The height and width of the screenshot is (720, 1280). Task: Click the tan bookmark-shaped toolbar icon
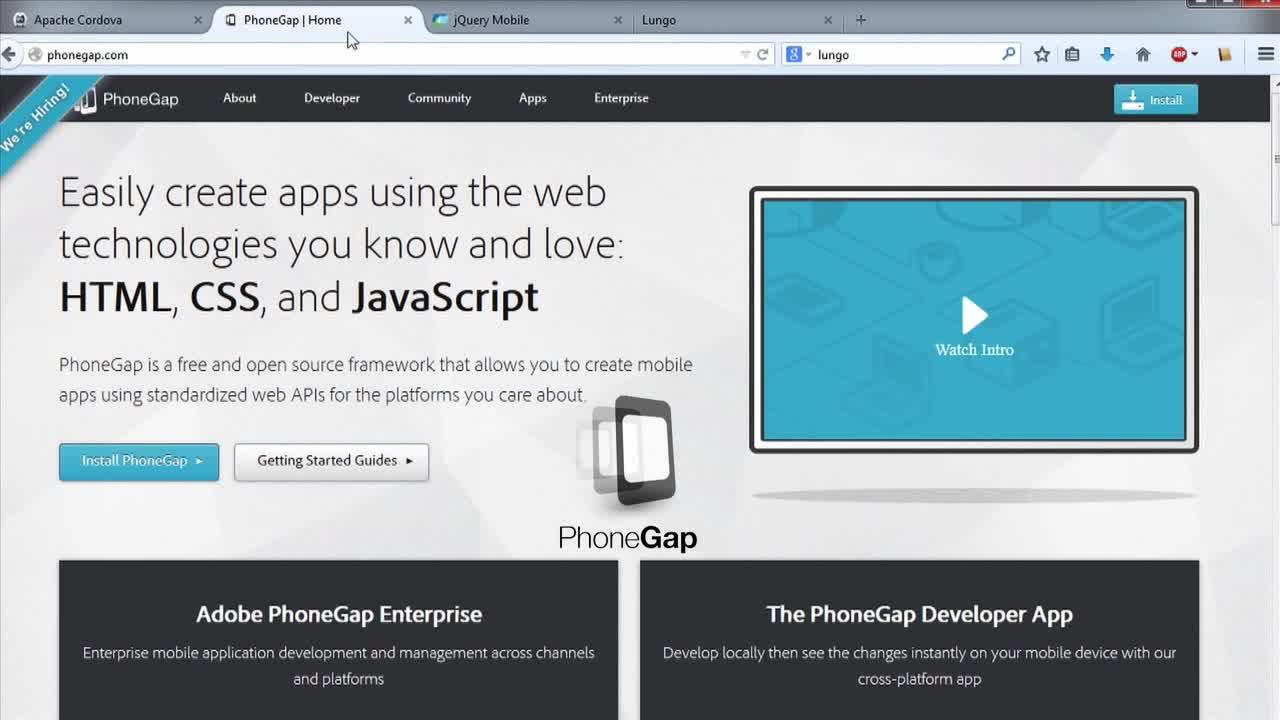point(1224,55)
